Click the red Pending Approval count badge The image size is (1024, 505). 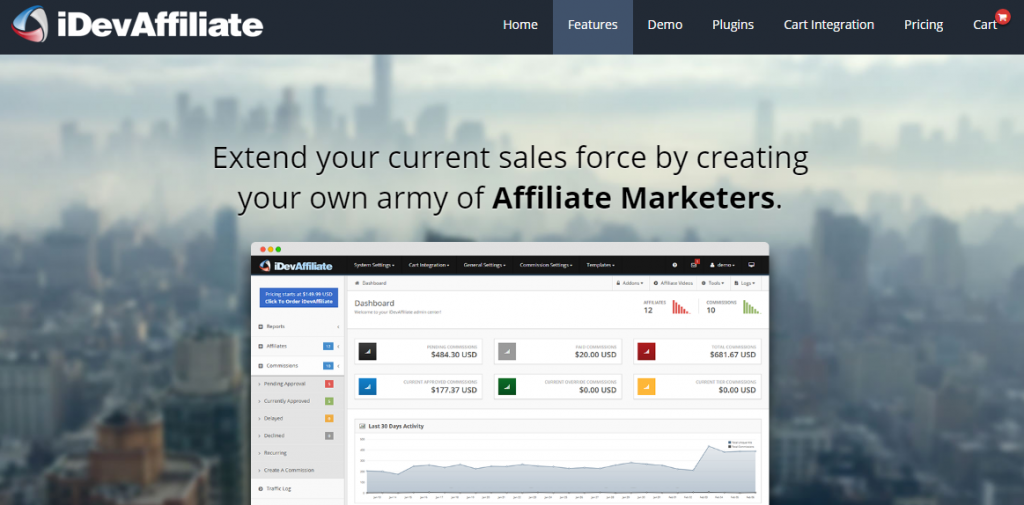pos(329,383)
